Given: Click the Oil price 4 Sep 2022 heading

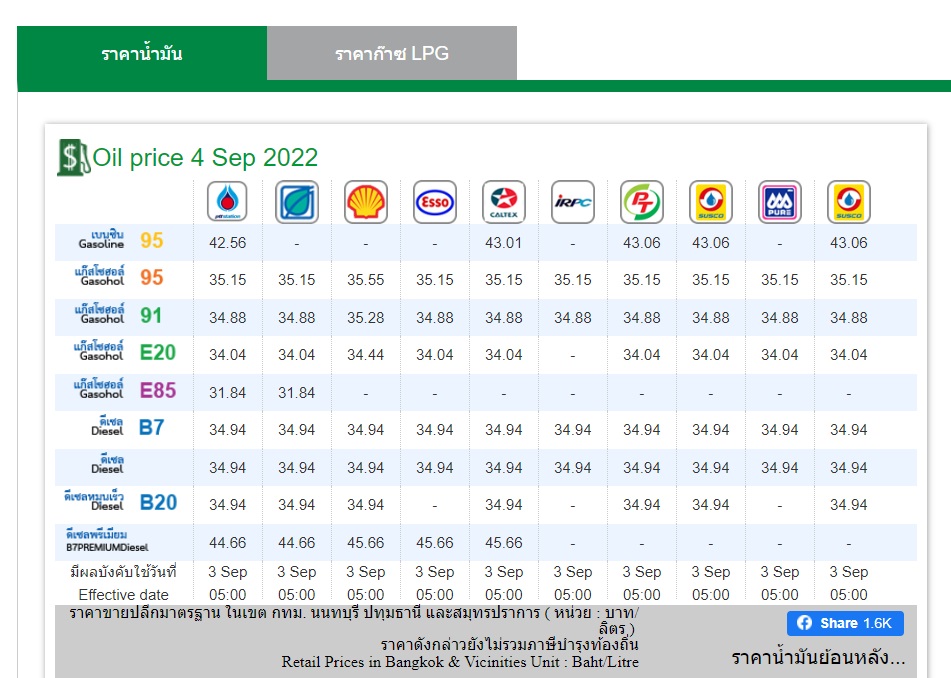Looking at the screenshot, I should tap(205, 158).
